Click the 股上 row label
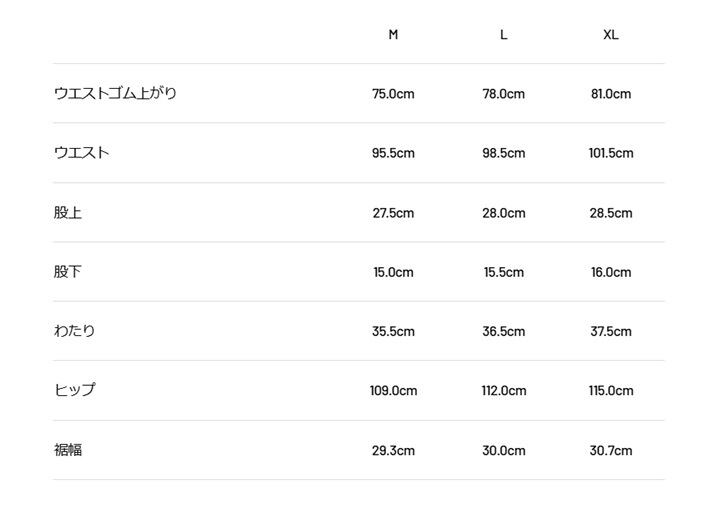The height and width of the screenshot is (515, 727). point(68,212)
